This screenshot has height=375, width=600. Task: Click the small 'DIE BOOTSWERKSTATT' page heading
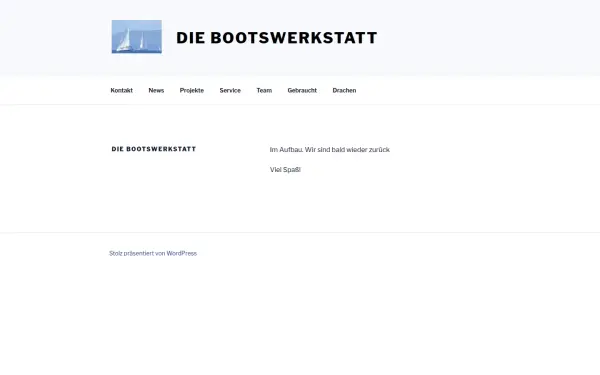click(154, 149)
